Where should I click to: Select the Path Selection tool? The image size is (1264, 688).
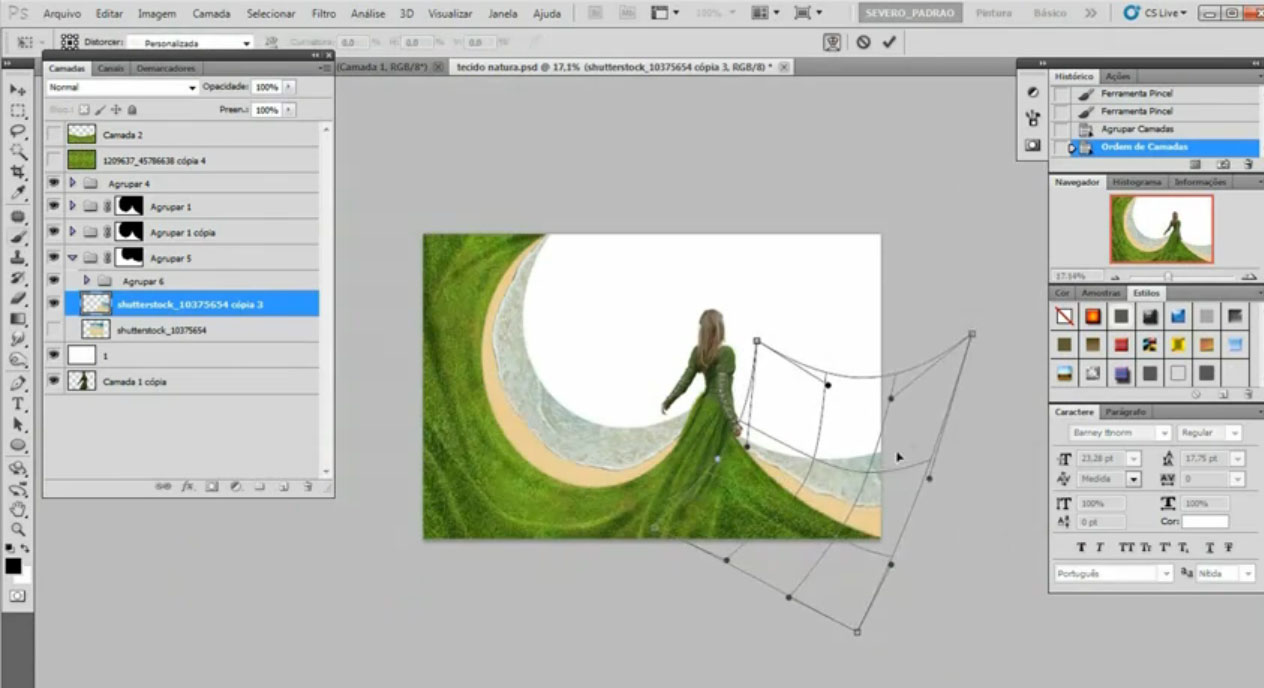(x=17, y=425)
